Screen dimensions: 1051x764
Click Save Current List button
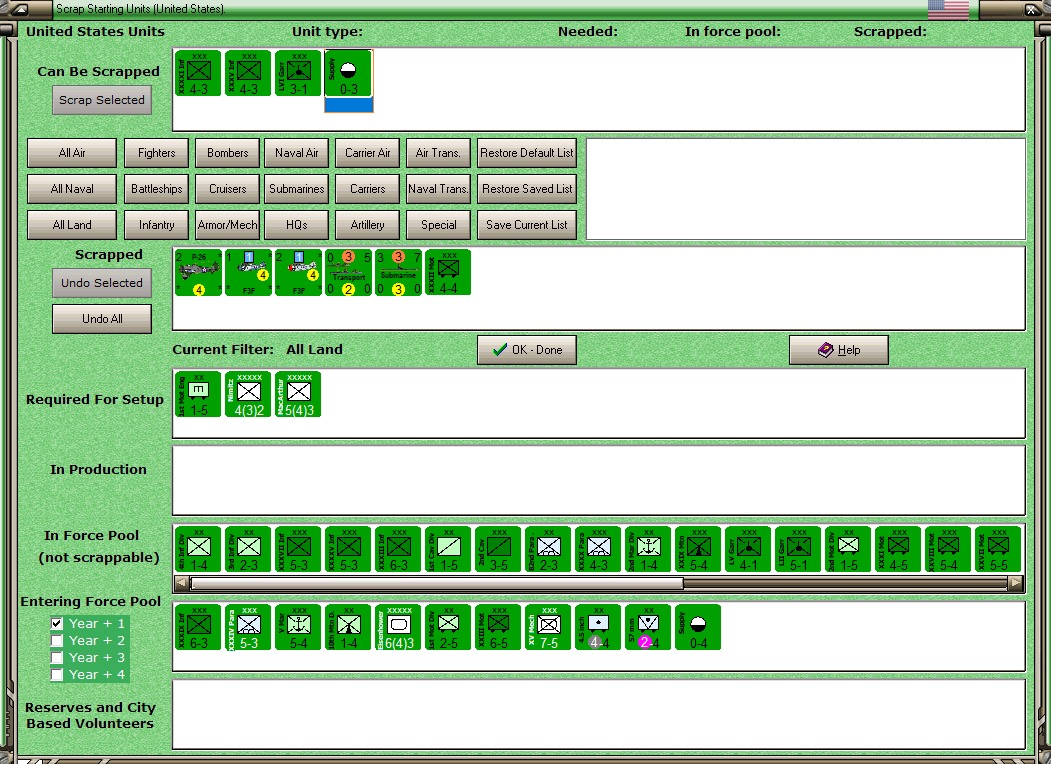[x=527, y=225]
